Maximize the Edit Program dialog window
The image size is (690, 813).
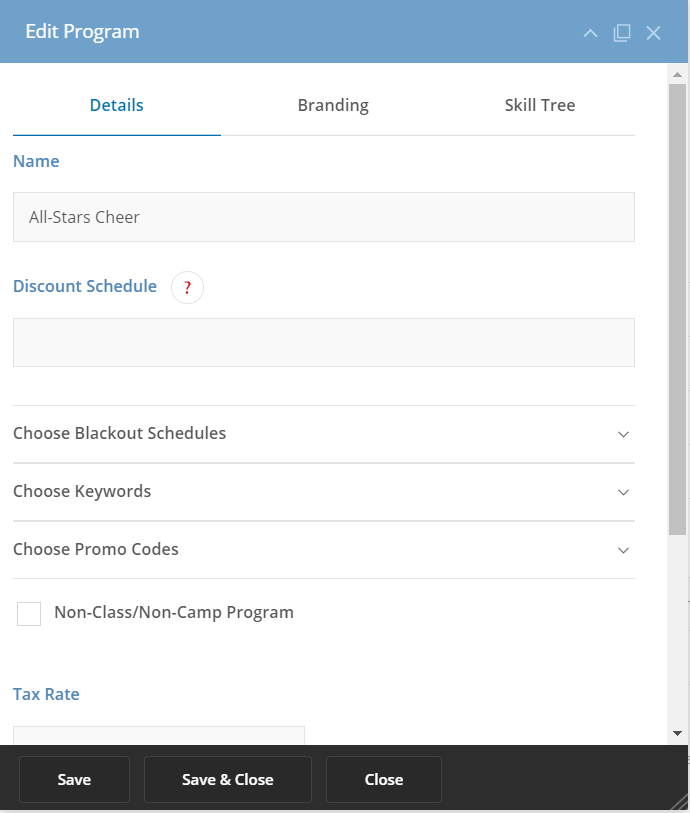622,33
